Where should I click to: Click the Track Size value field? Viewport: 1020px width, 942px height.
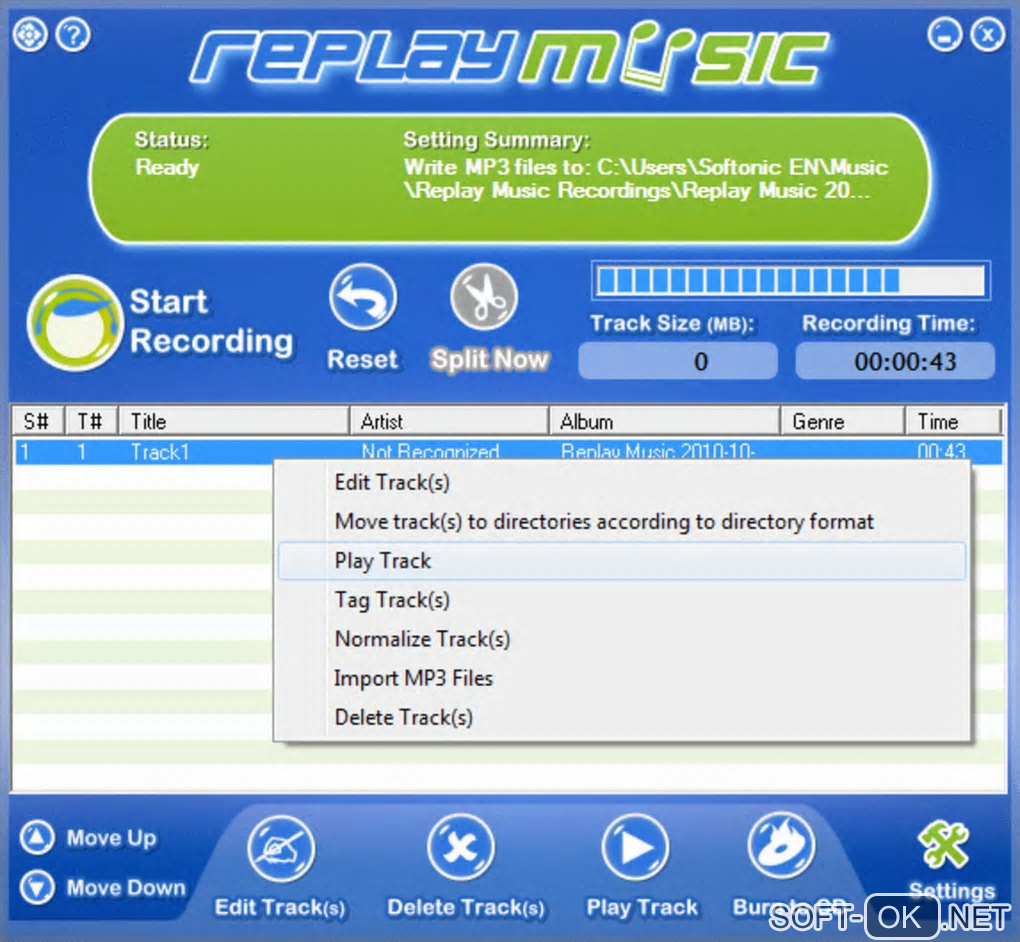pyautogui.click(x=678, y=361)
